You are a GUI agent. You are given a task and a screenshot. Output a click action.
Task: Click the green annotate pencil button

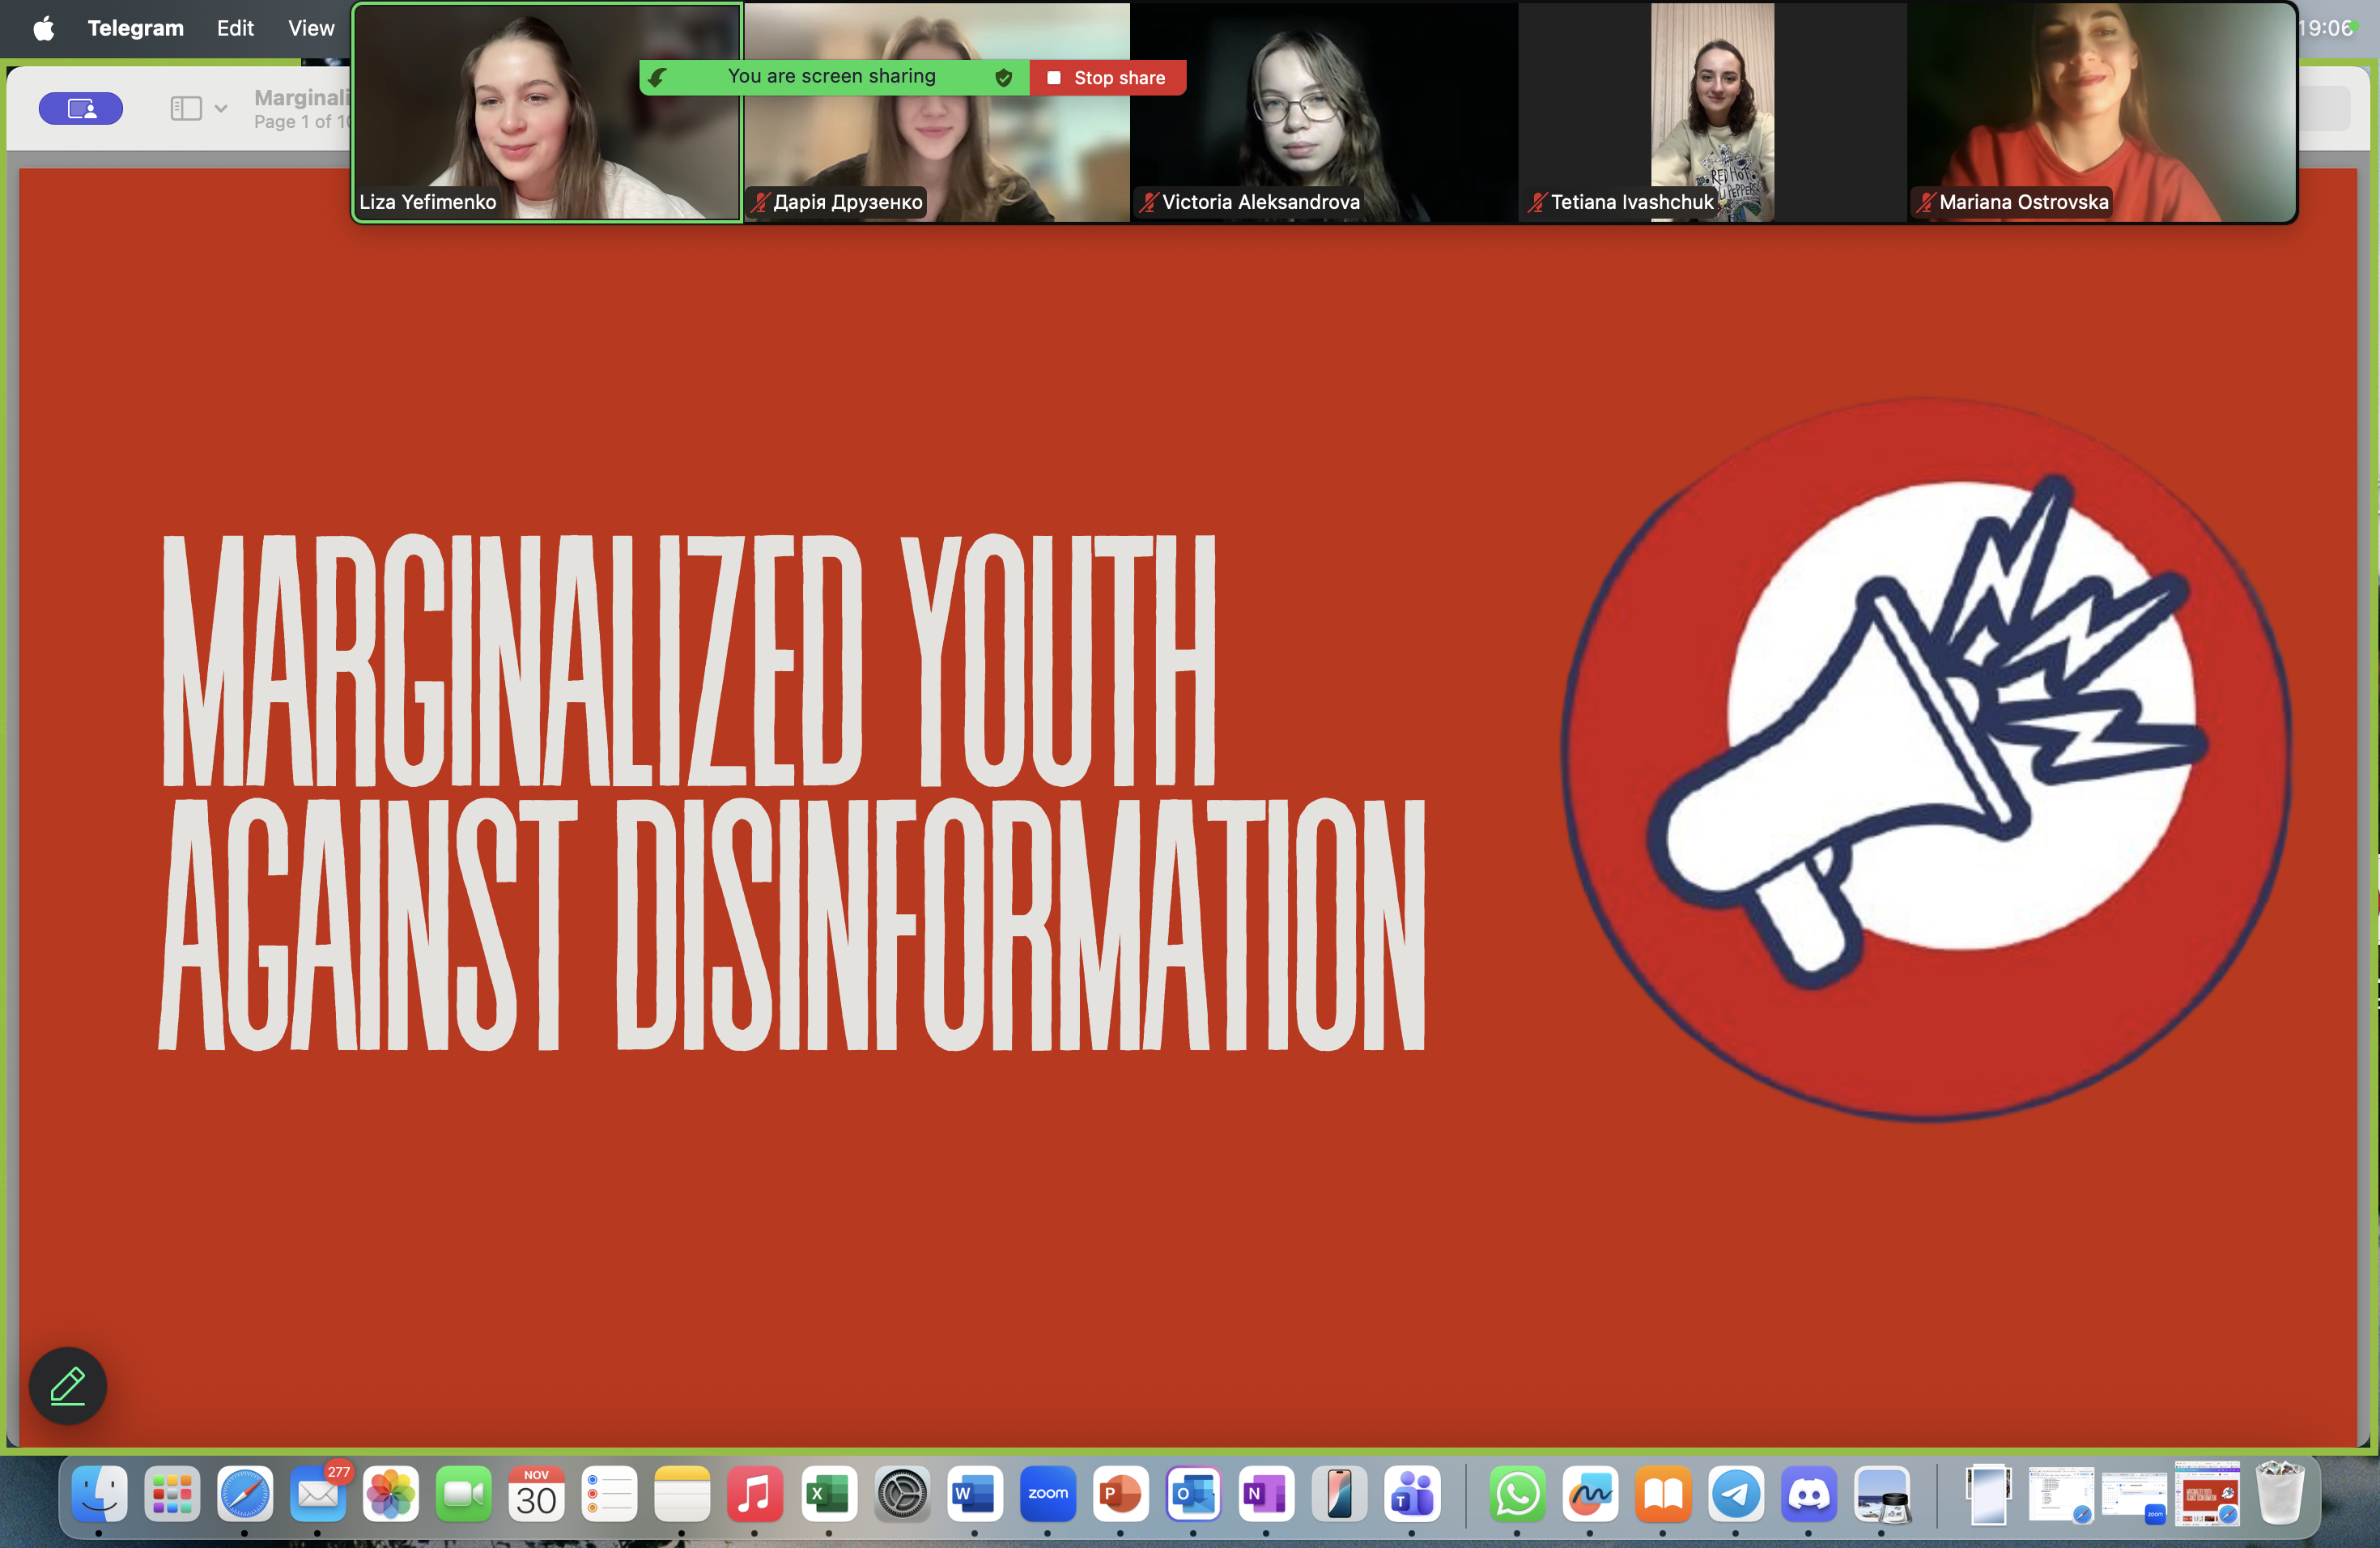click(68, 1385)
